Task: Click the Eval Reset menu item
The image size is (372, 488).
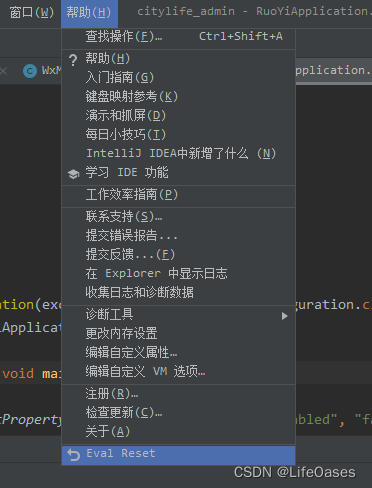Action: 178,455
